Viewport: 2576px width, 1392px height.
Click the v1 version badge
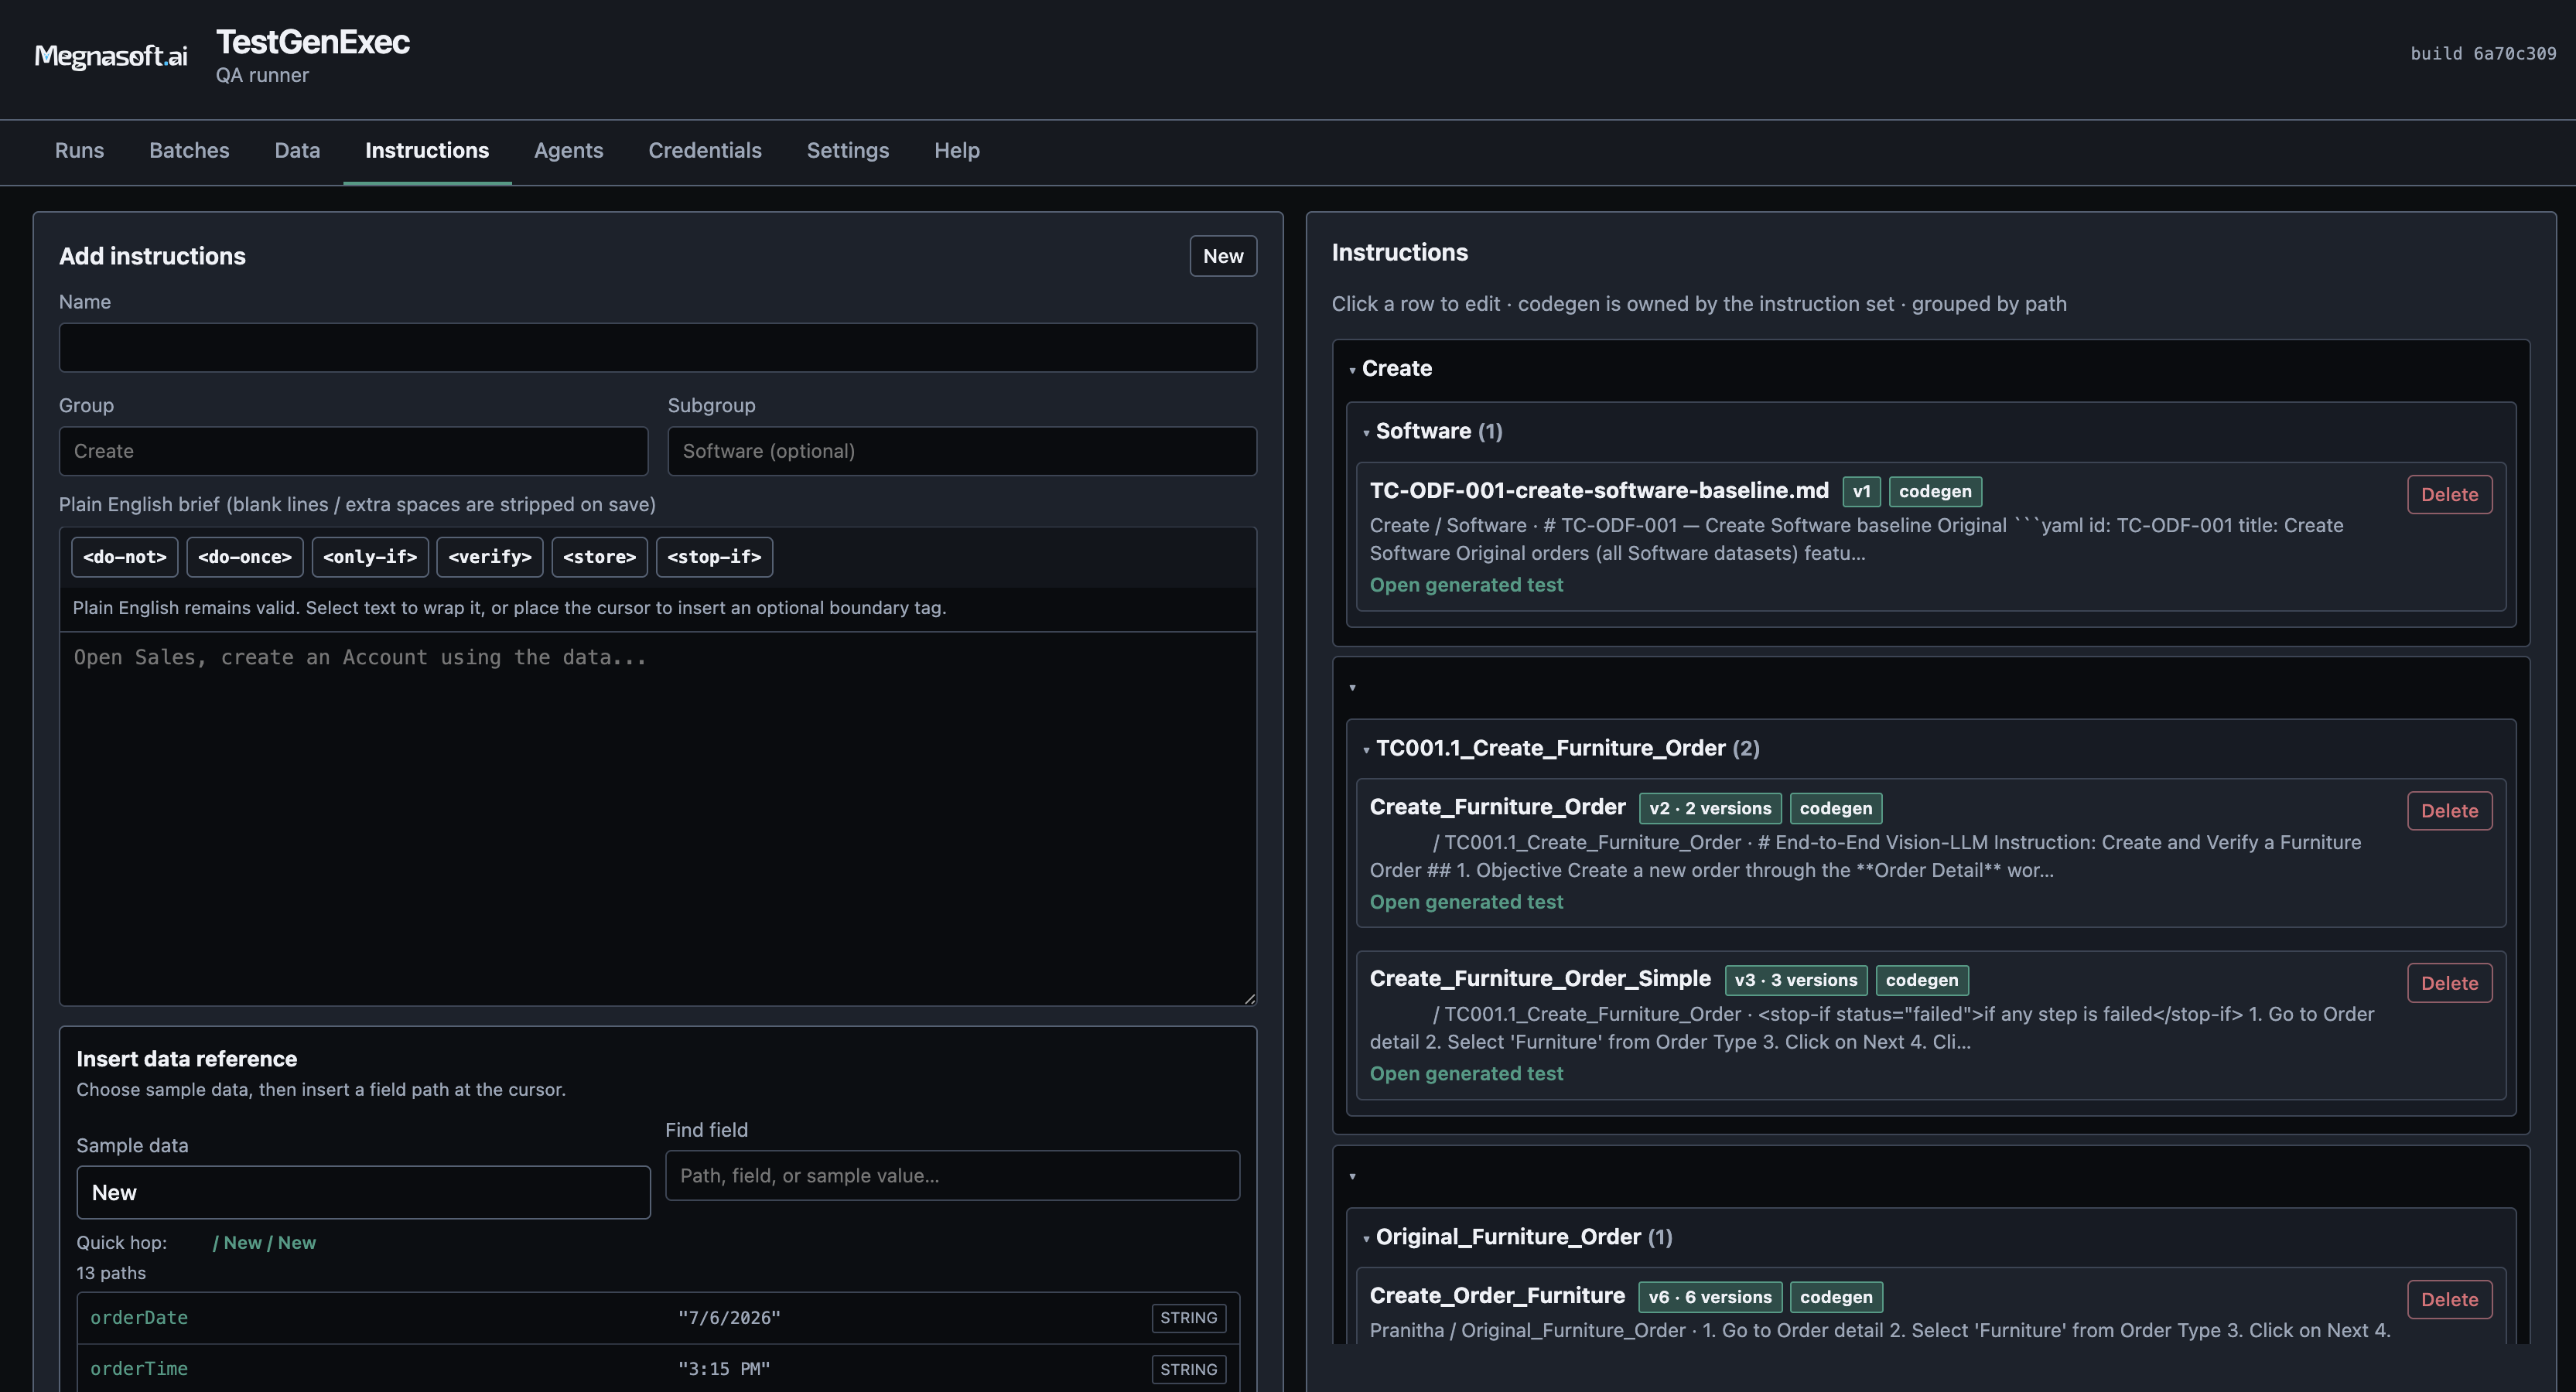coord(1861,491)
